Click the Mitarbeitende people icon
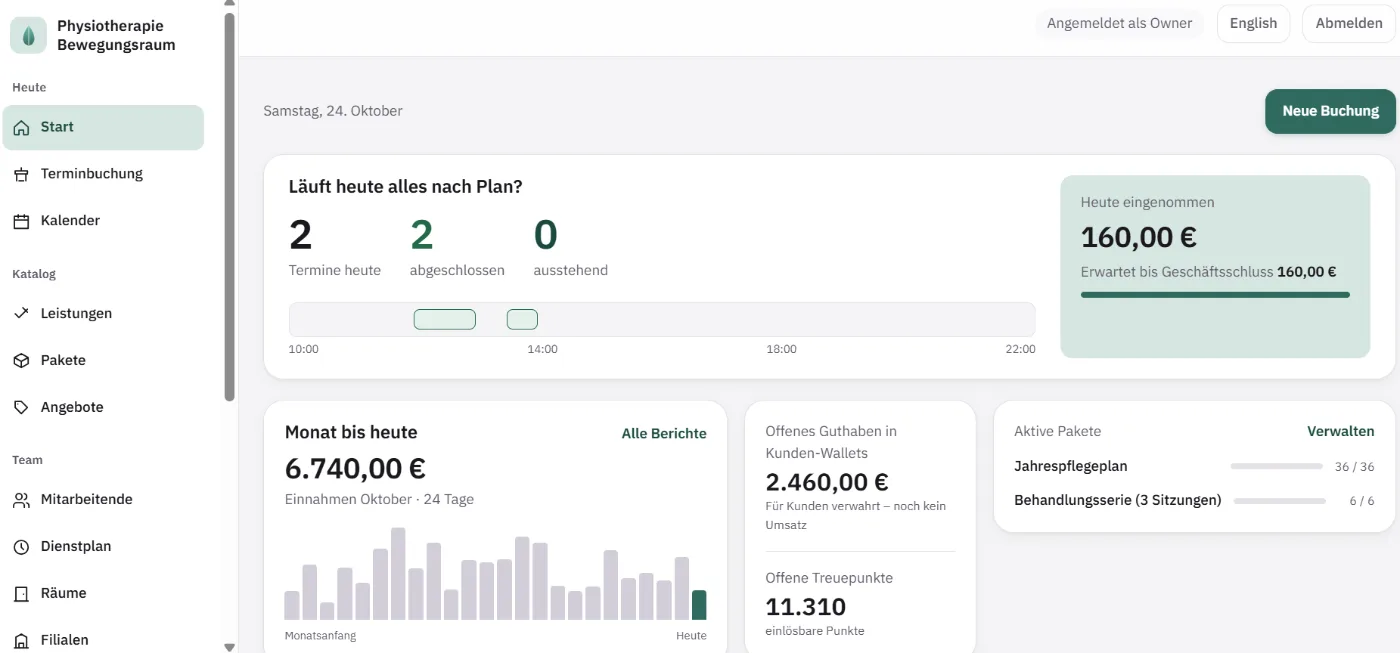Viewport: 1400px width, 653px height. tap(21, 500)
